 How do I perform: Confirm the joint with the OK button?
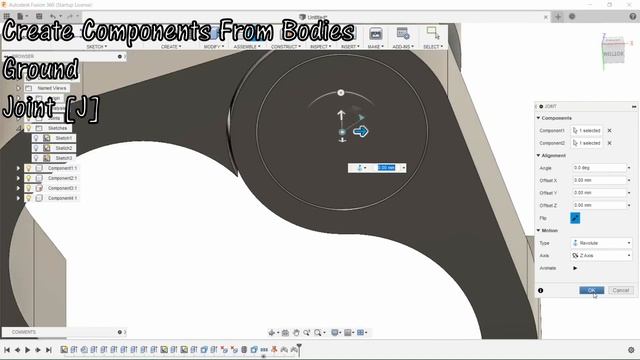(591, 290)
